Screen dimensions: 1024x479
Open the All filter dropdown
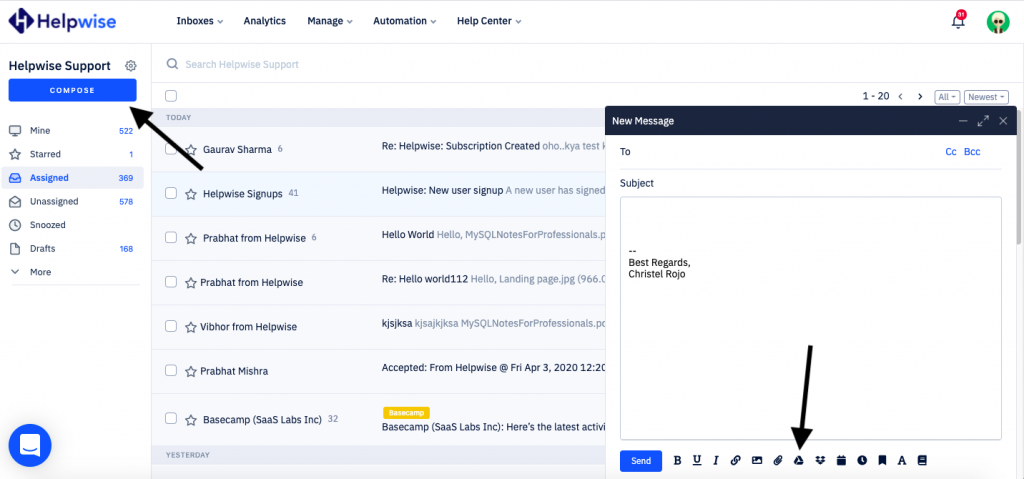click(x=948, y=97)
